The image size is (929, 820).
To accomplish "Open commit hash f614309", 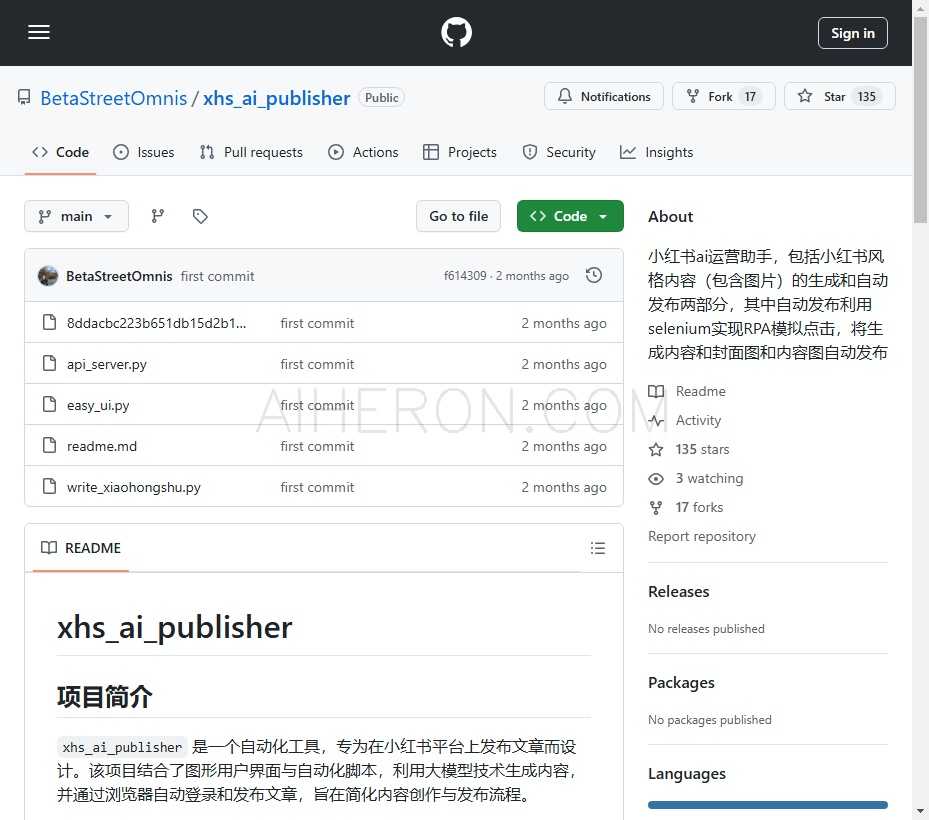I will click(465, 276).
